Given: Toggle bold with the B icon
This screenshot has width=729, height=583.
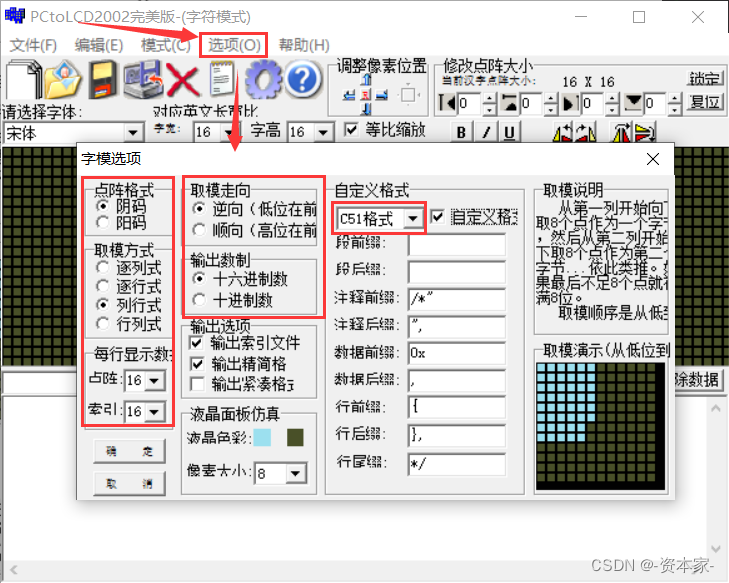Looking at the screenshot, I should 461,132.
